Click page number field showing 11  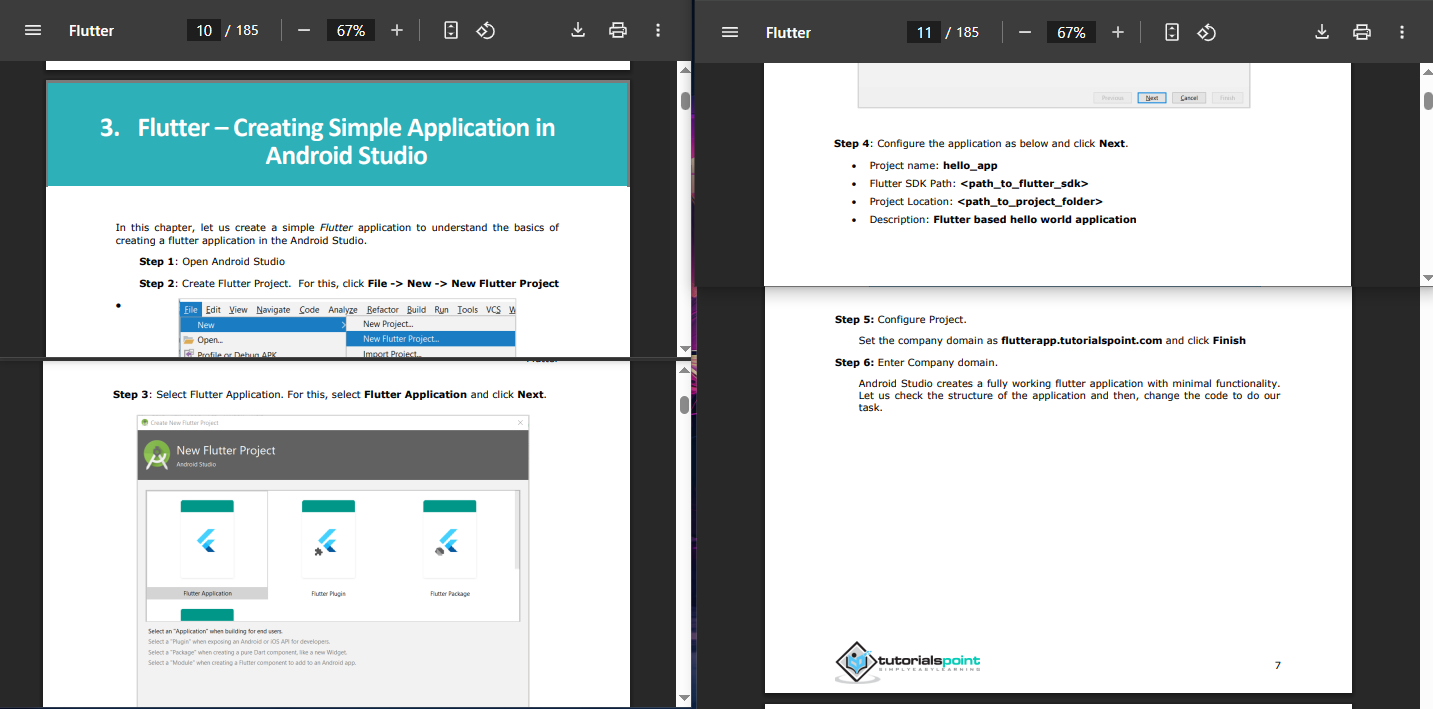924,32
